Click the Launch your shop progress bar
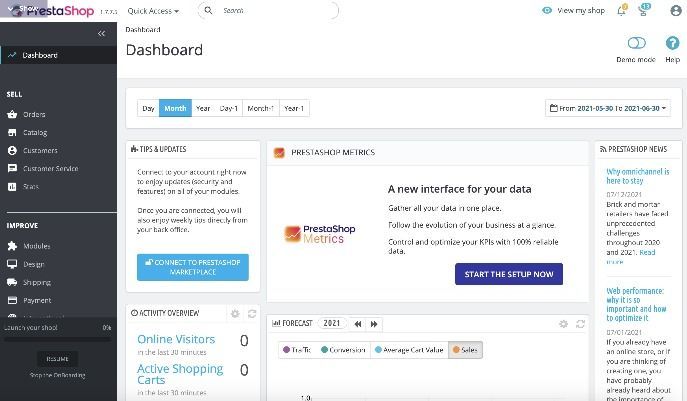The image size is (687, 401). click(57, 339)
